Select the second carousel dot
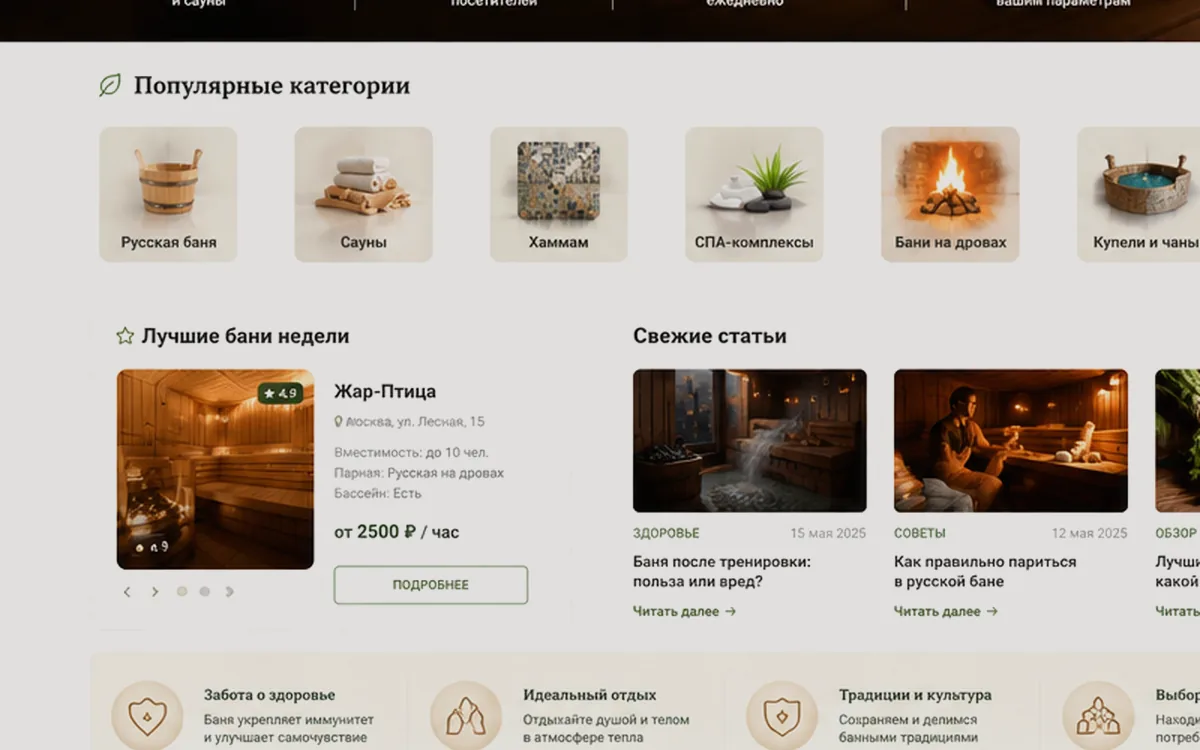The width and height of the screenshot is (1200, 750). pyautogui.click(x=205, y=592)
